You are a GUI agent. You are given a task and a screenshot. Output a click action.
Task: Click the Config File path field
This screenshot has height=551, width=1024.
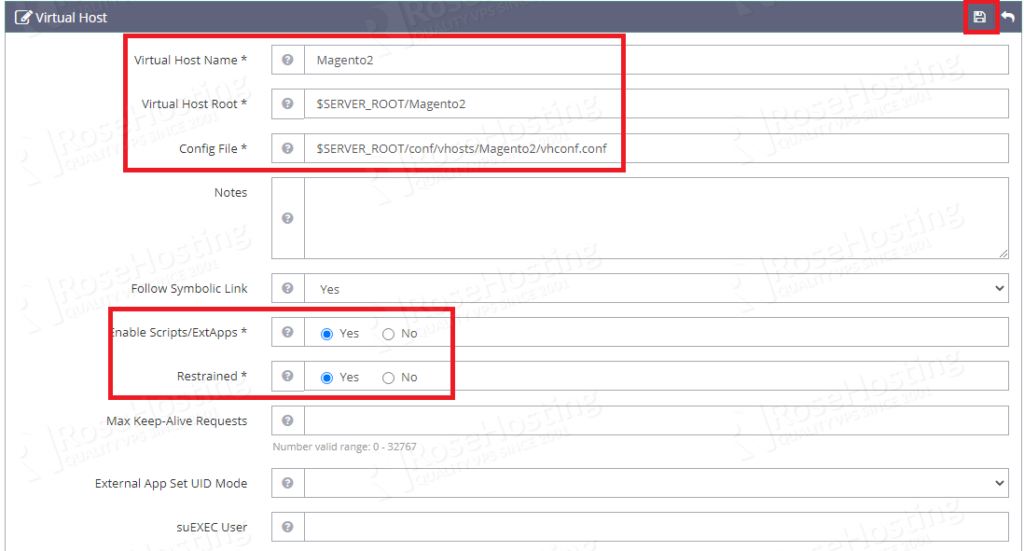pos(655,148)
